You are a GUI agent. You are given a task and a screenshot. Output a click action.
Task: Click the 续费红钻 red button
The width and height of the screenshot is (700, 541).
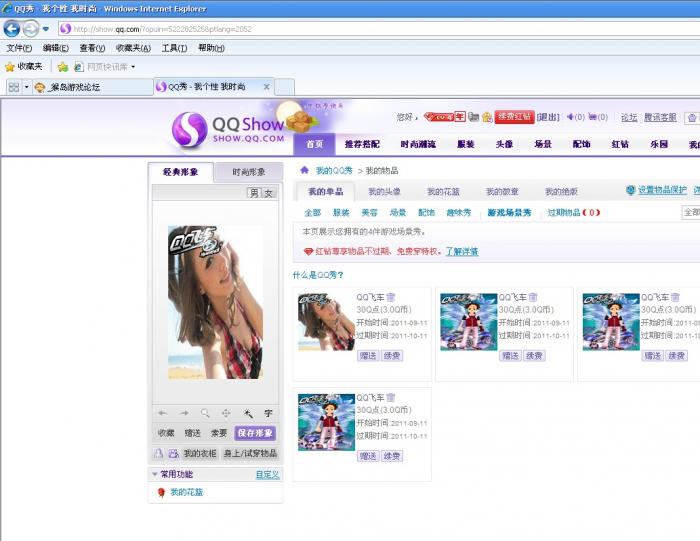(x=514, y=117)
